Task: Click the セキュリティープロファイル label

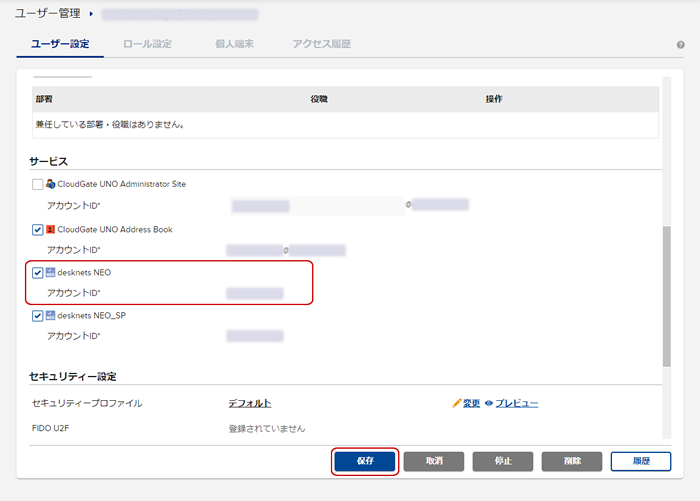Action: click(x=87, y=403)
